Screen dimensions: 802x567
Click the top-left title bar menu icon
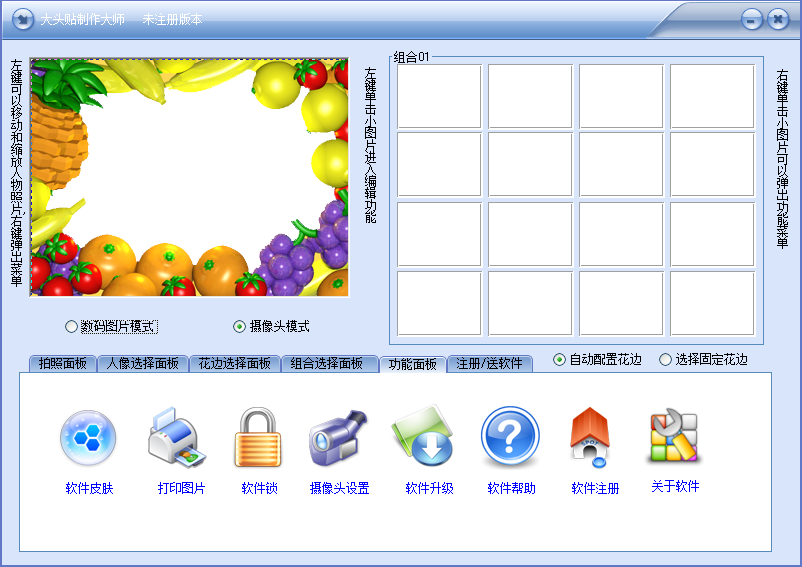(x=21, y=19)
